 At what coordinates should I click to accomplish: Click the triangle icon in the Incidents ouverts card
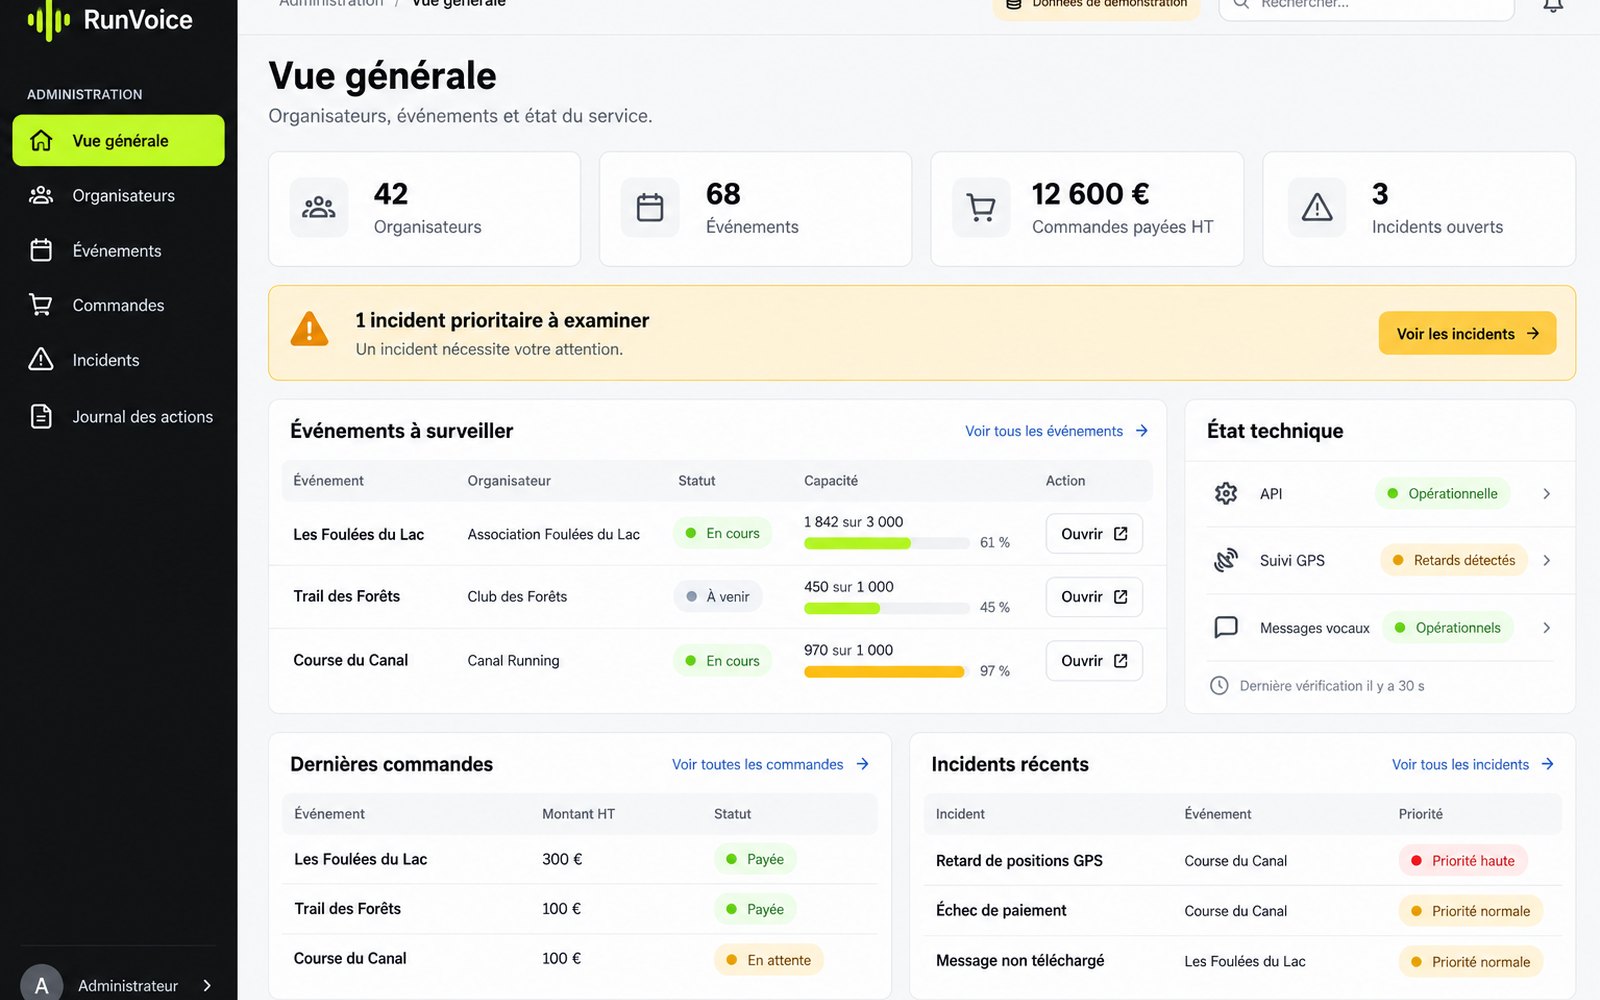(1317, 208)
